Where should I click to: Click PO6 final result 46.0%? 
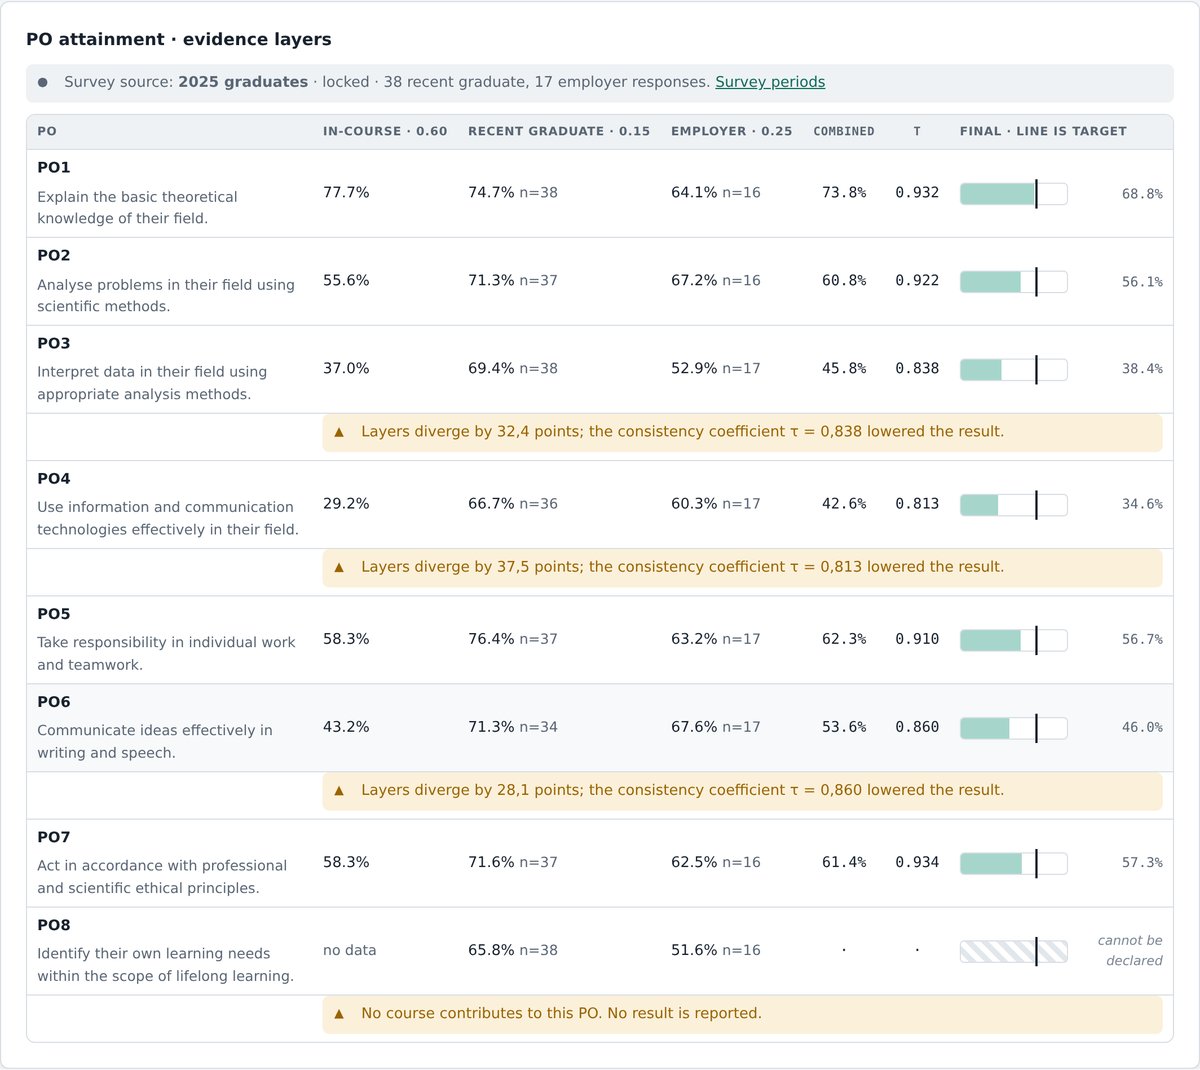click(1142, 728)
